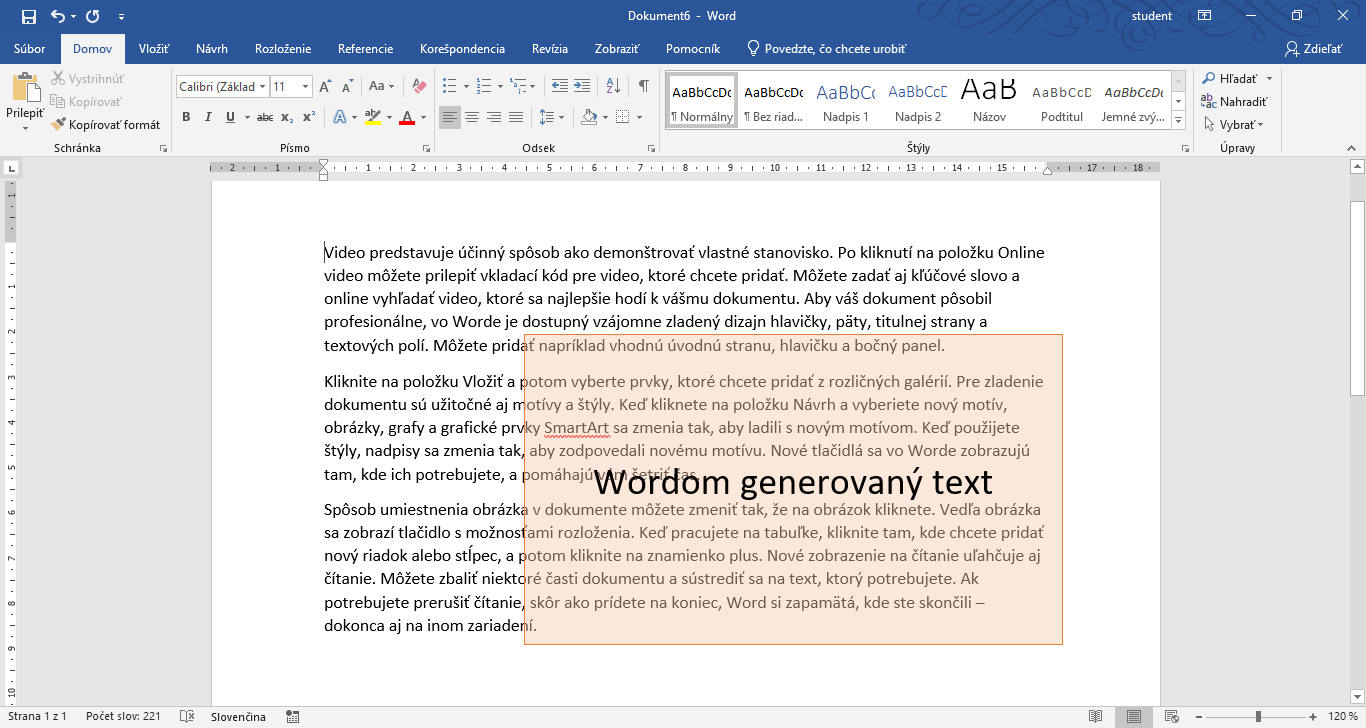Screen dimensions: 1366x728
Task: Click the shading paint bucket icon
Action: click(589, 117)
